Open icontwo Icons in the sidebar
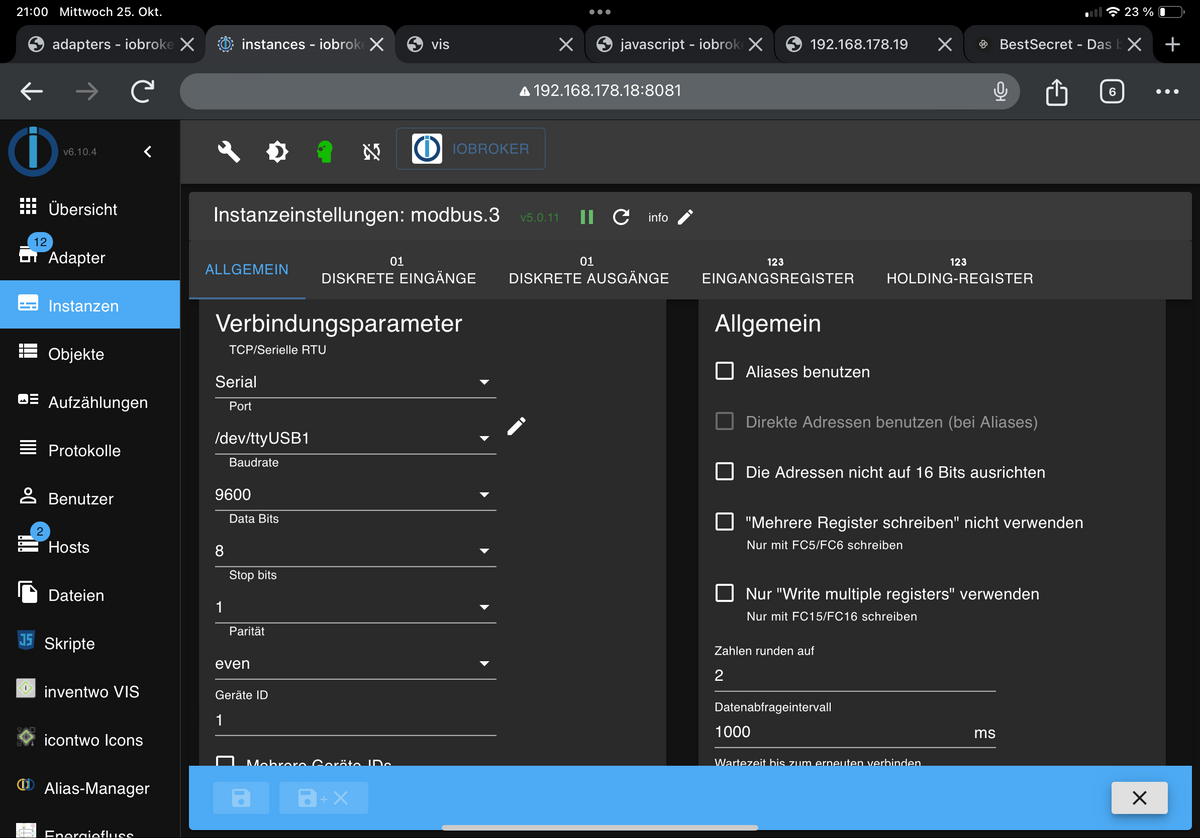The image size is (1200, 838). point(90,739)
